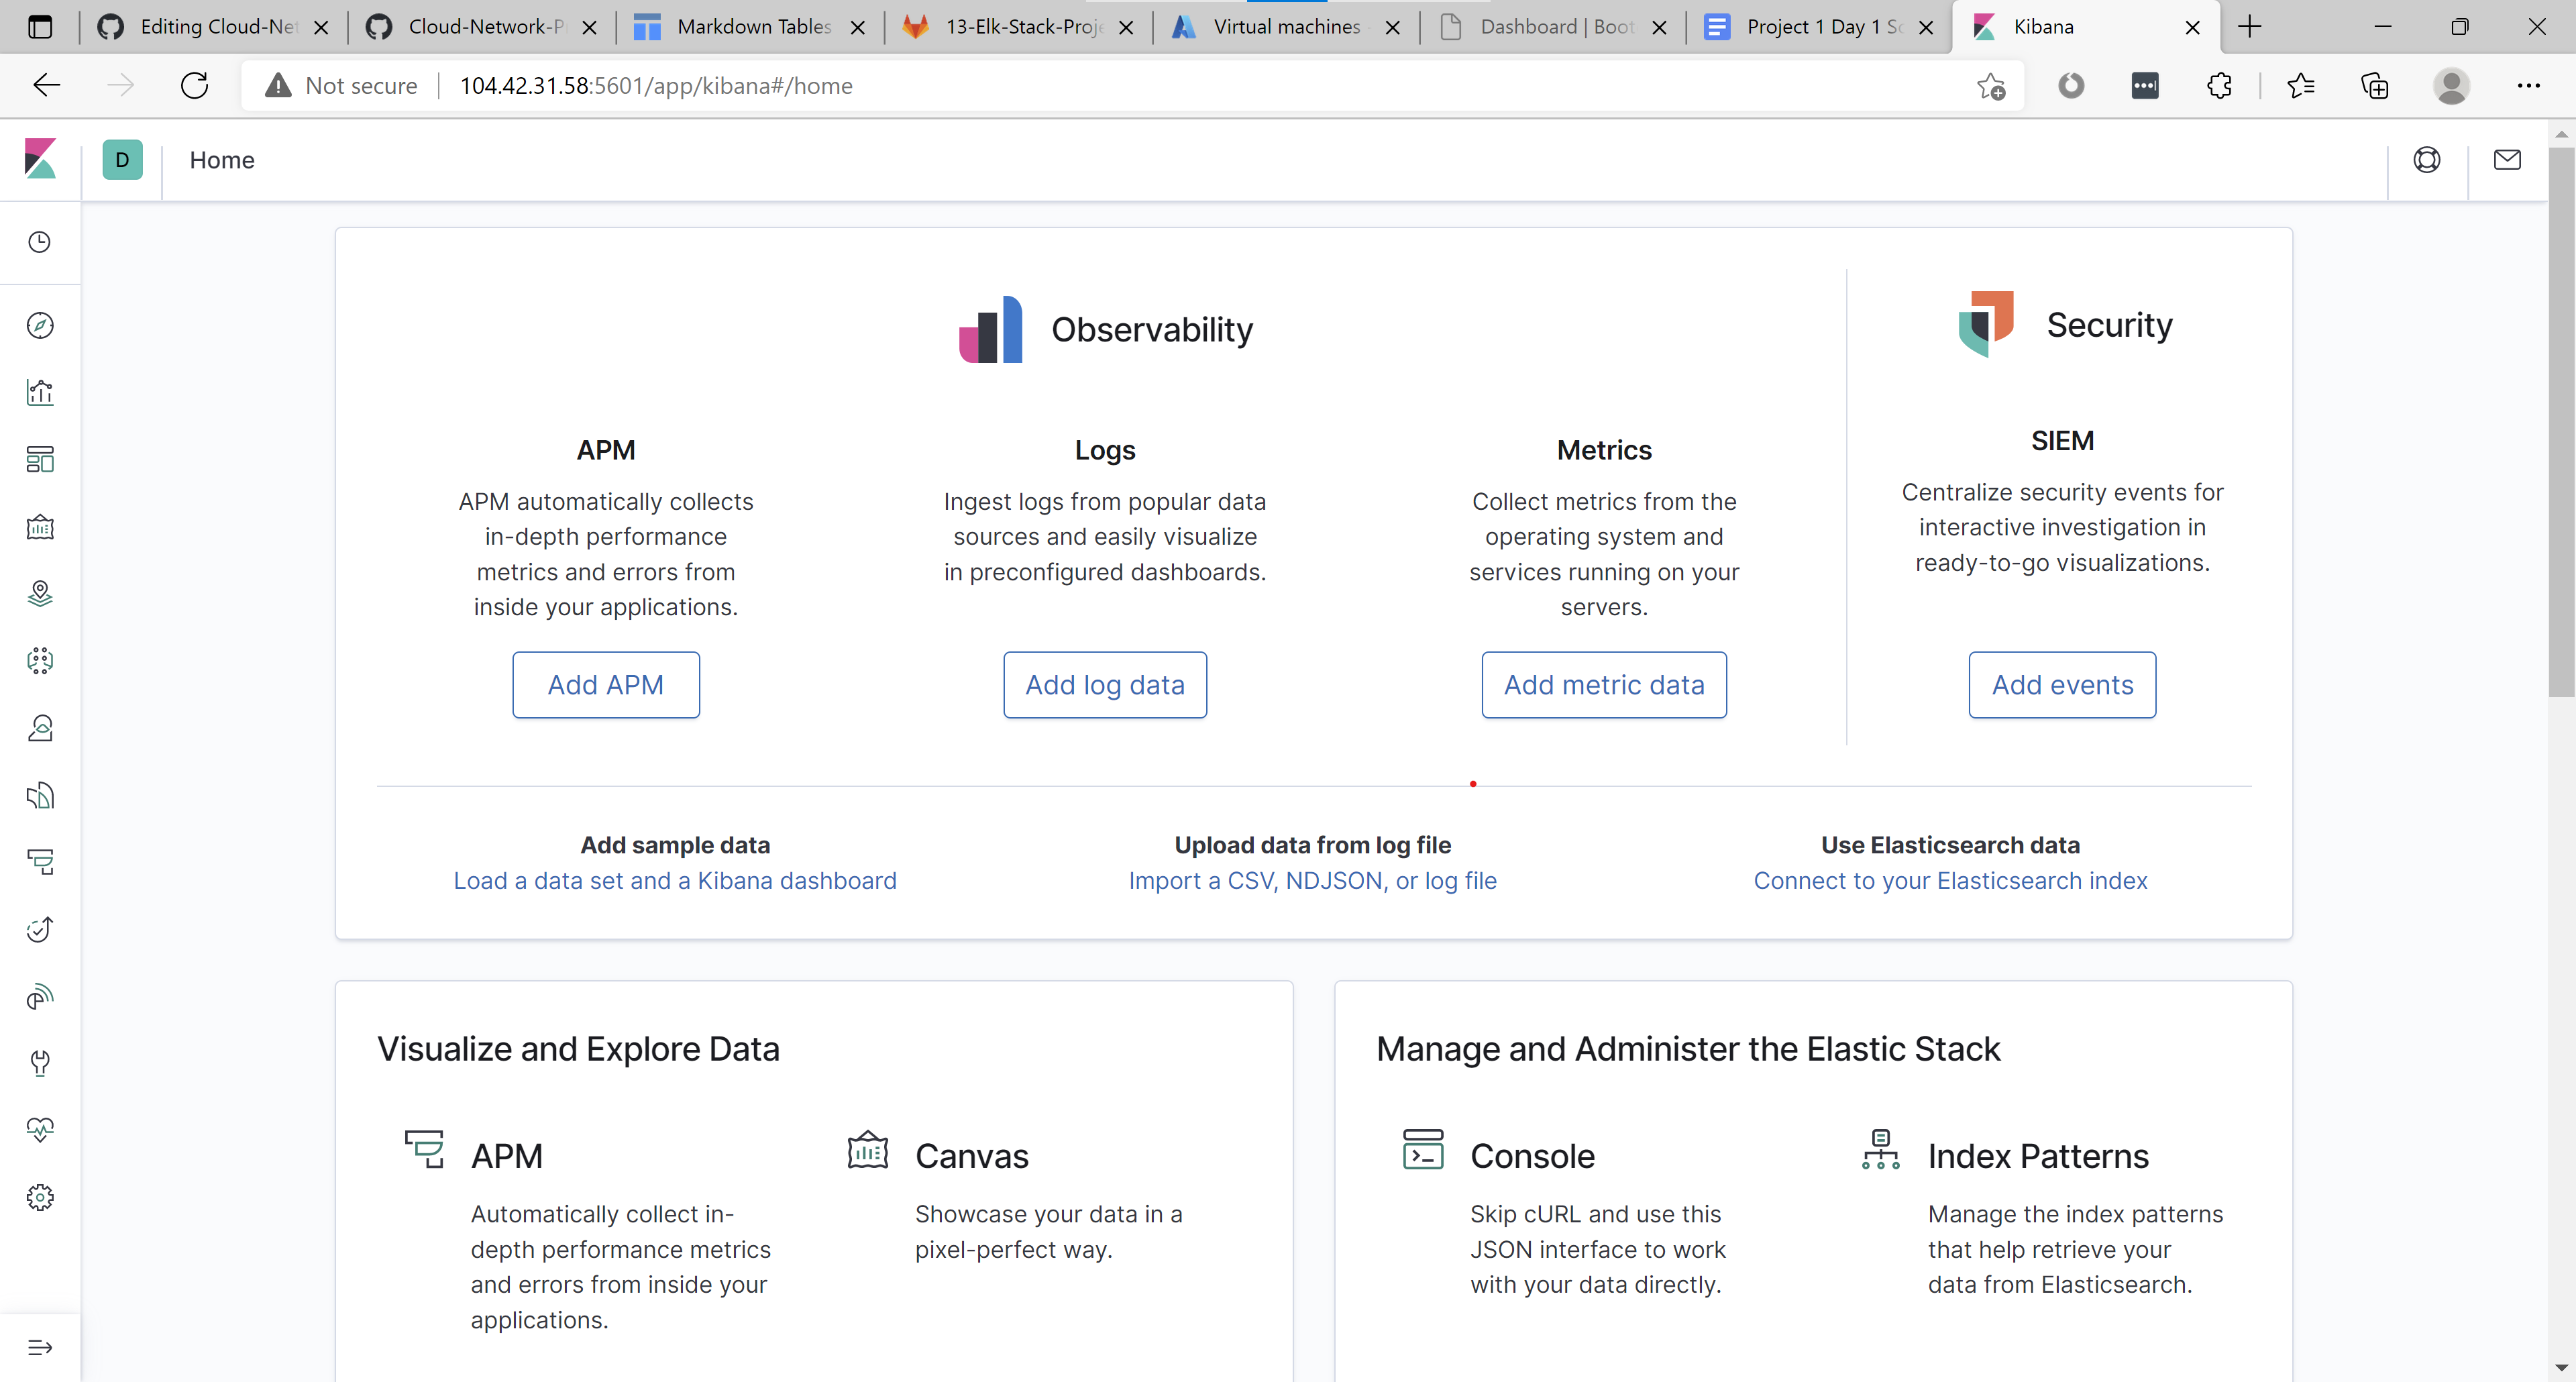The width and height of the screenshot is (2576, 1382).
Task: Click the Add events button
Action: click(x=2062, y=685)
